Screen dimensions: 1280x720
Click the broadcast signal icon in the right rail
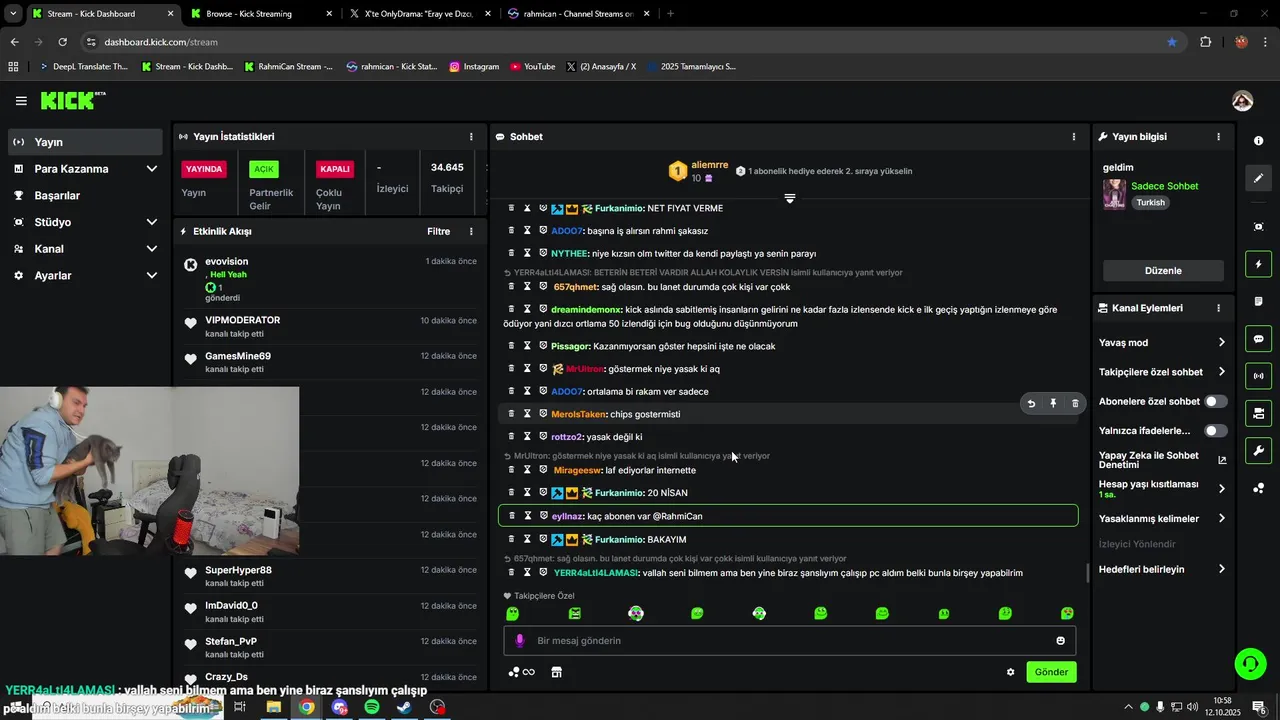[x=1259, y=376]
